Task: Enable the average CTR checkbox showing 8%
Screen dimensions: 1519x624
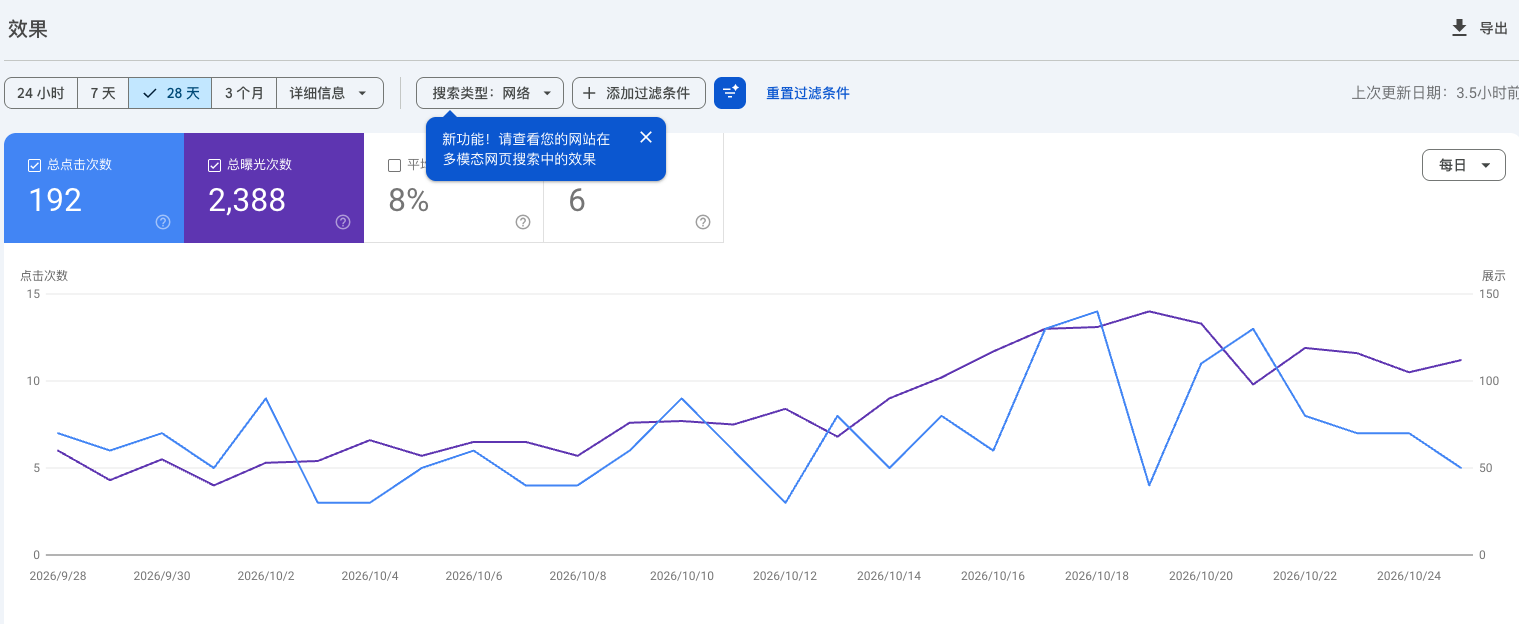Action: tap(394, 165)
